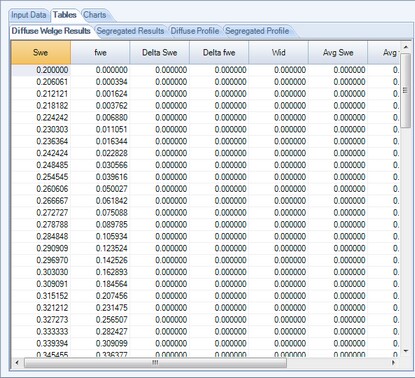Click the horizontal scrollbar thumb
This screenshot has width=415, height=378.
pos(155,362)
